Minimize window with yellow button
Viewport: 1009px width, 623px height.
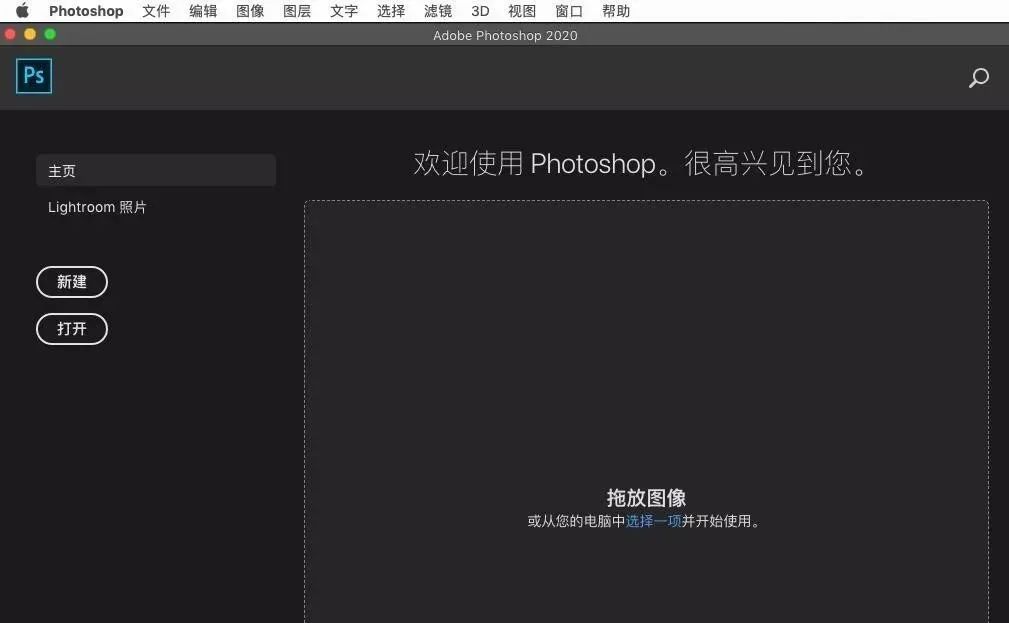click(x=30, y=34)
